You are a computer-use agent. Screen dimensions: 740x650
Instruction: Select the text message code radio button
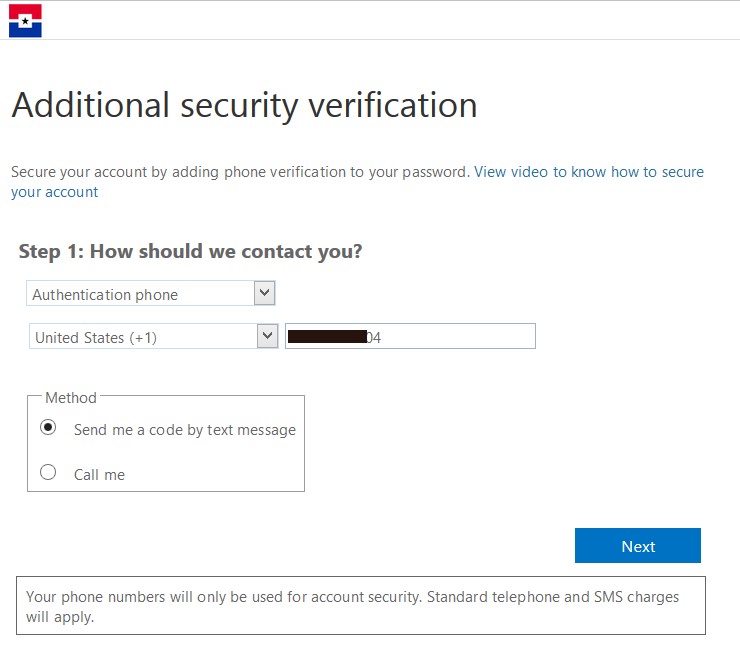click(x=48, y=428)
